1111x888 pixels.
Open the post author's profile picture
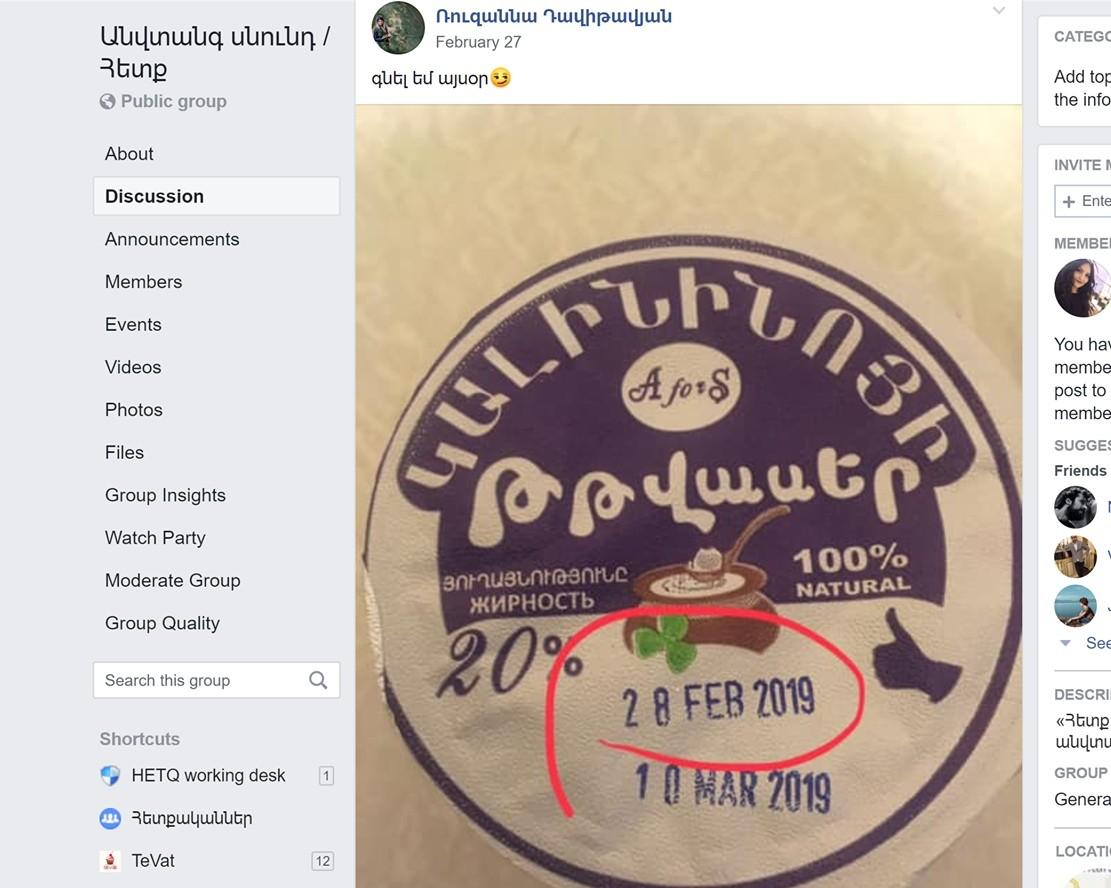(398, 28)
